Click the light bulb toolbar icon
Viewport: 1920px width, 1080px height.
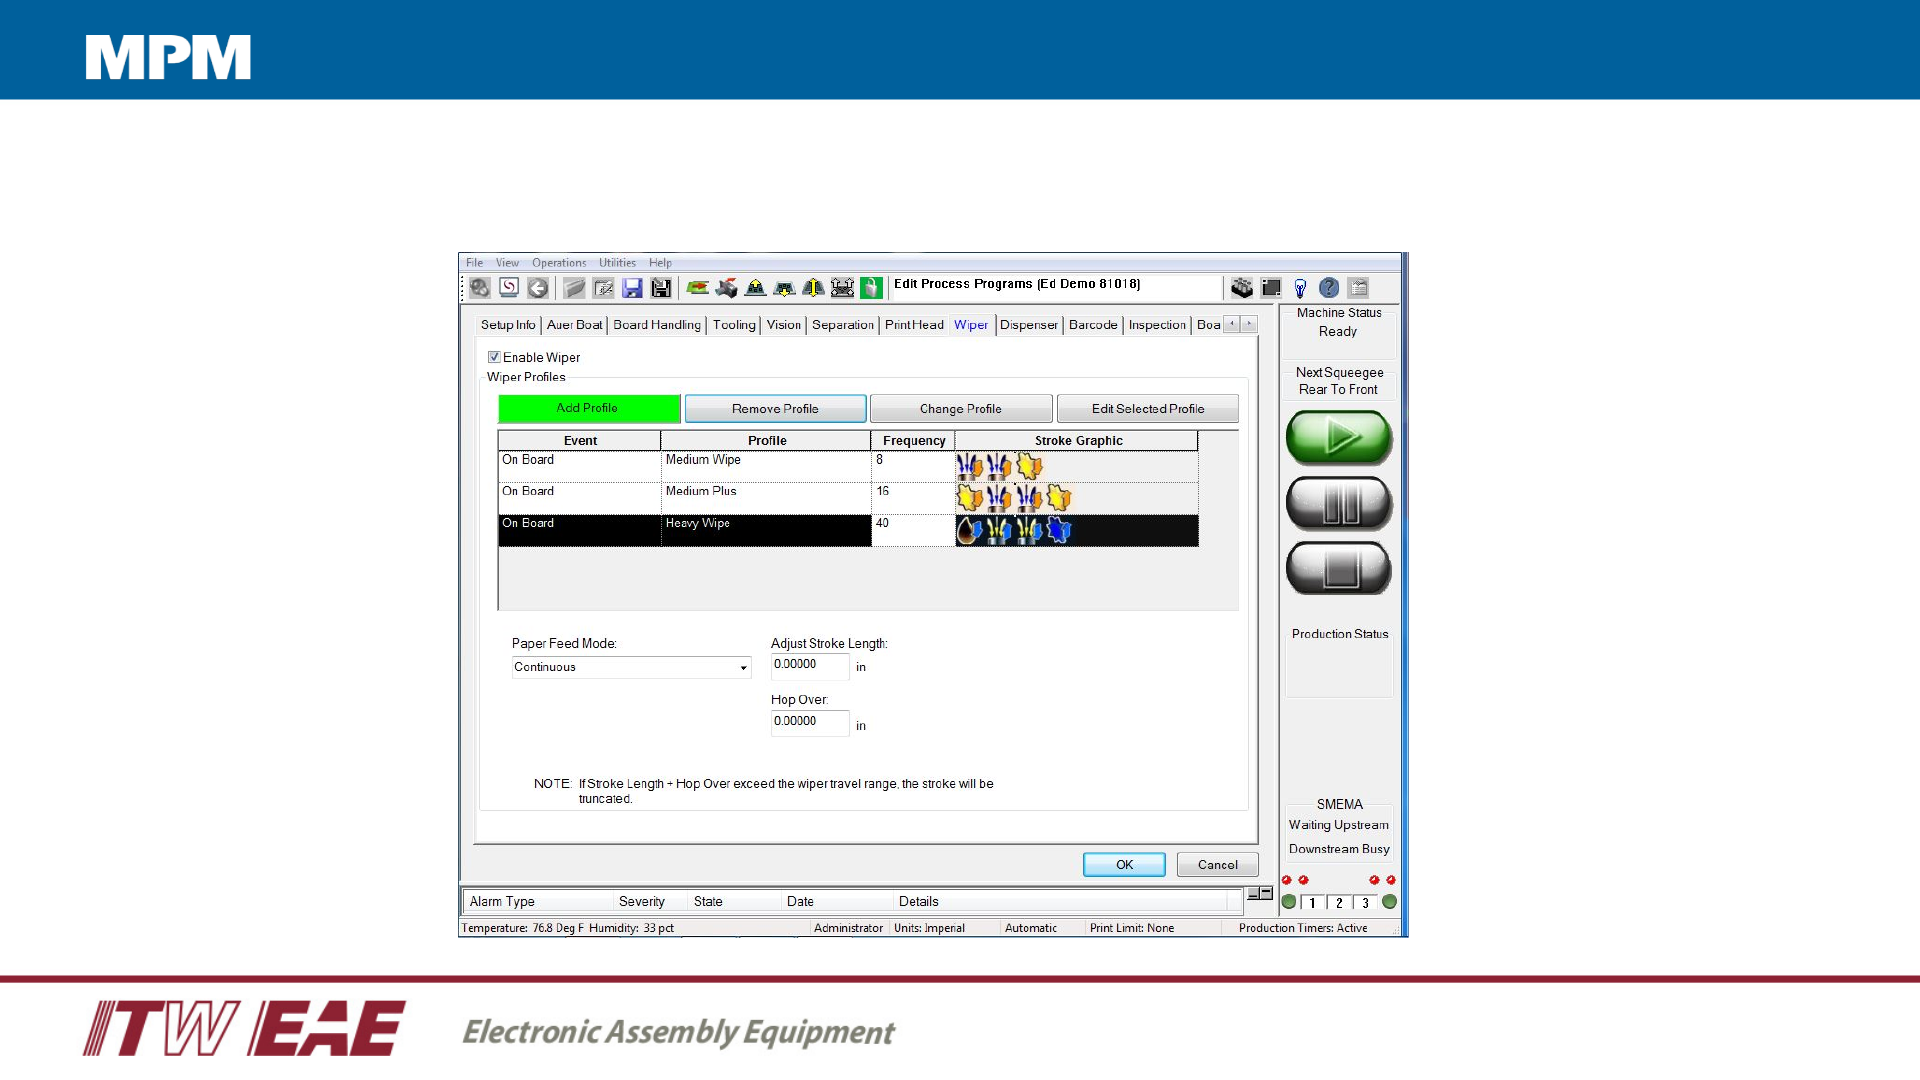1300,288
